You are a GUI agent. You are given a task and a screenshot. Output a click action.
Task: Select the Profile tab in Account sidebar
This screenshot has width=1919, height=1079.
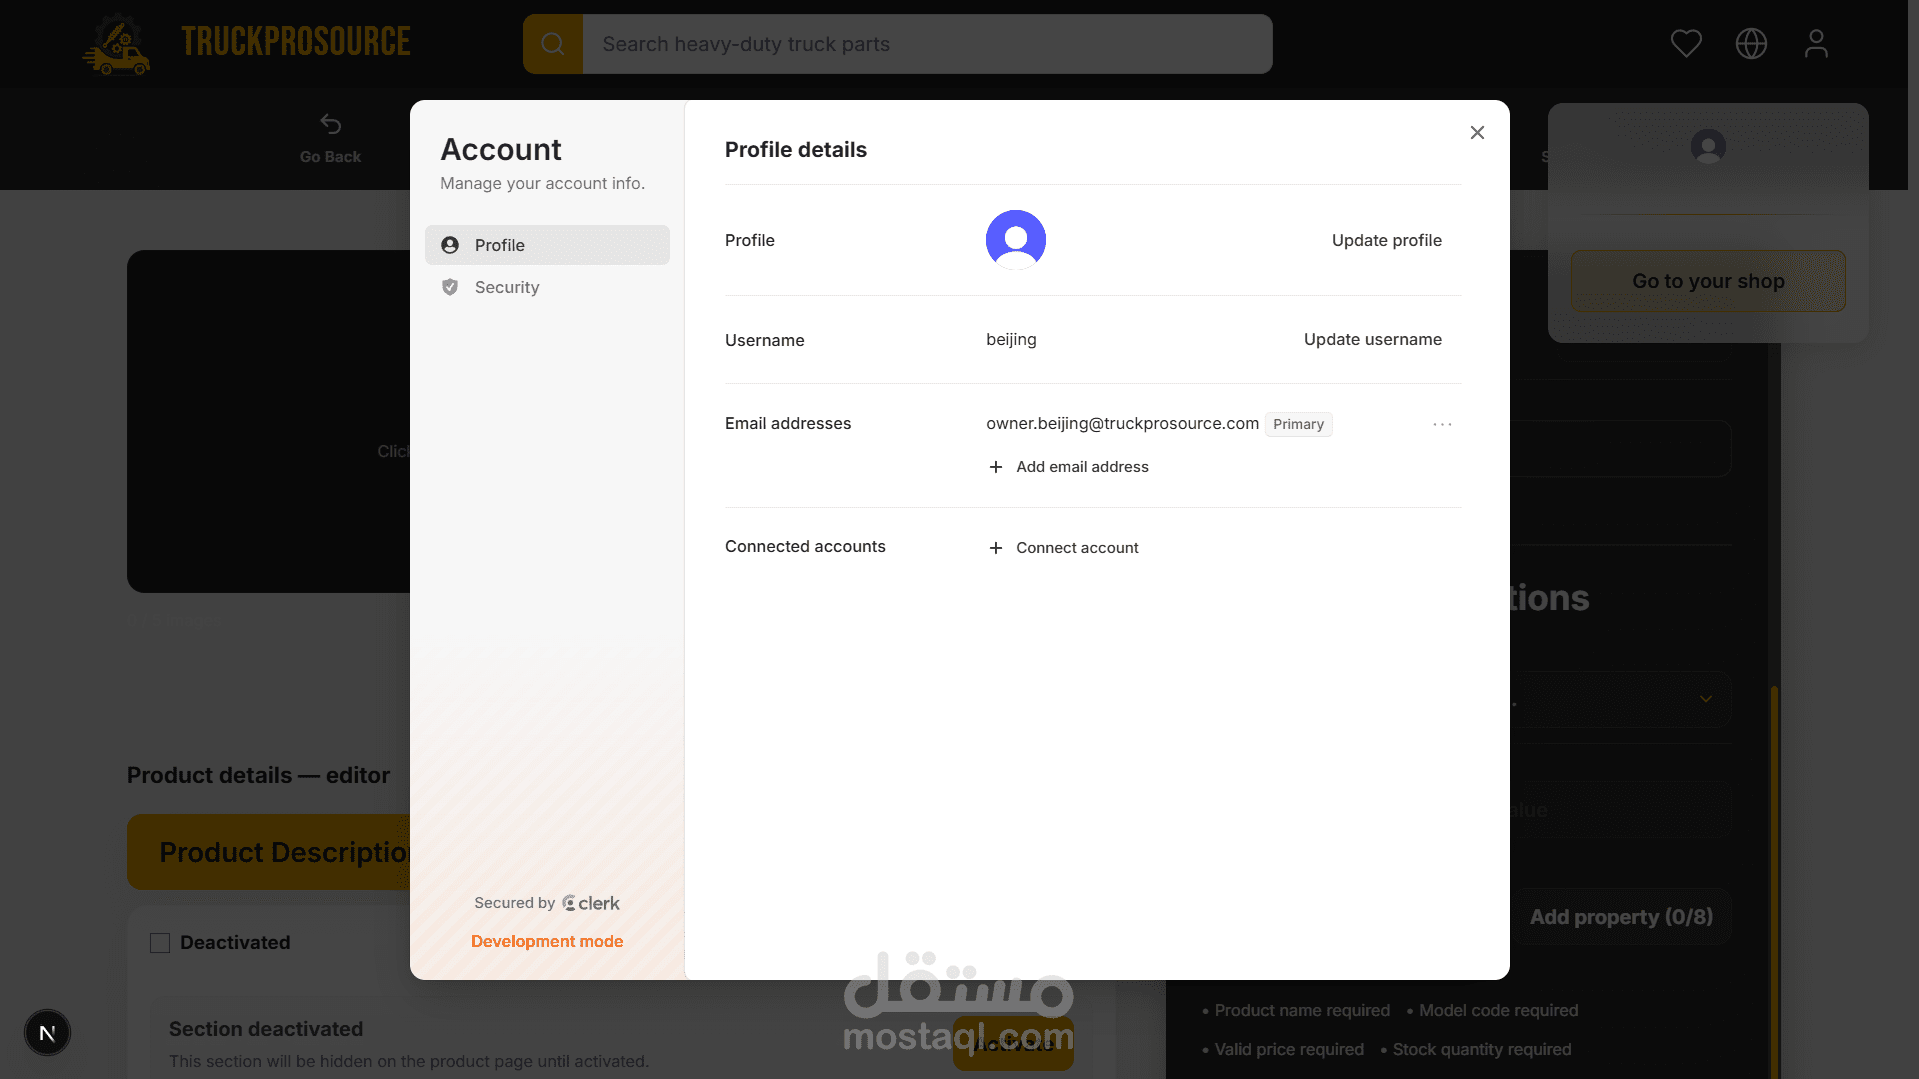pyautogui.click(x=547, y=245)
